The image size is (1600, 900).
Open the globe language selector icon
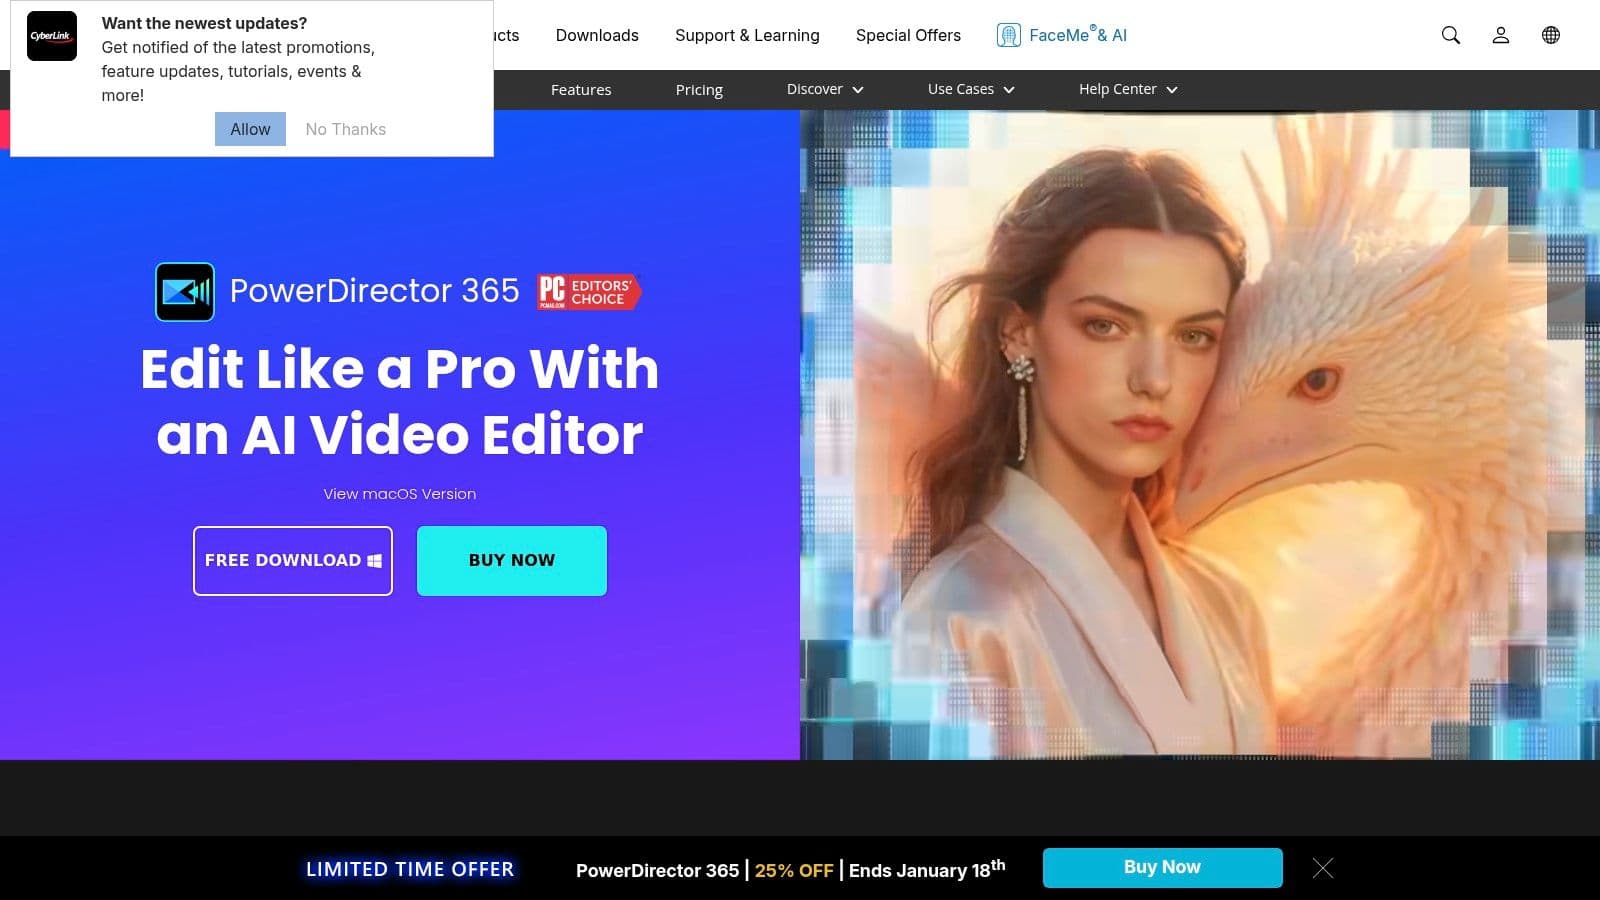[x=1551, y=34]
